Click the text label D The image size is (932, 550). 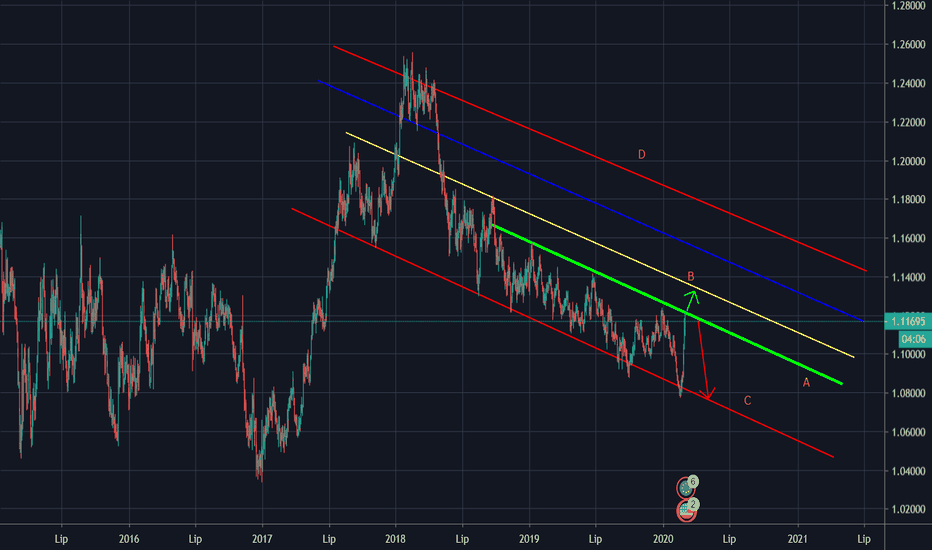pos(641,155)
